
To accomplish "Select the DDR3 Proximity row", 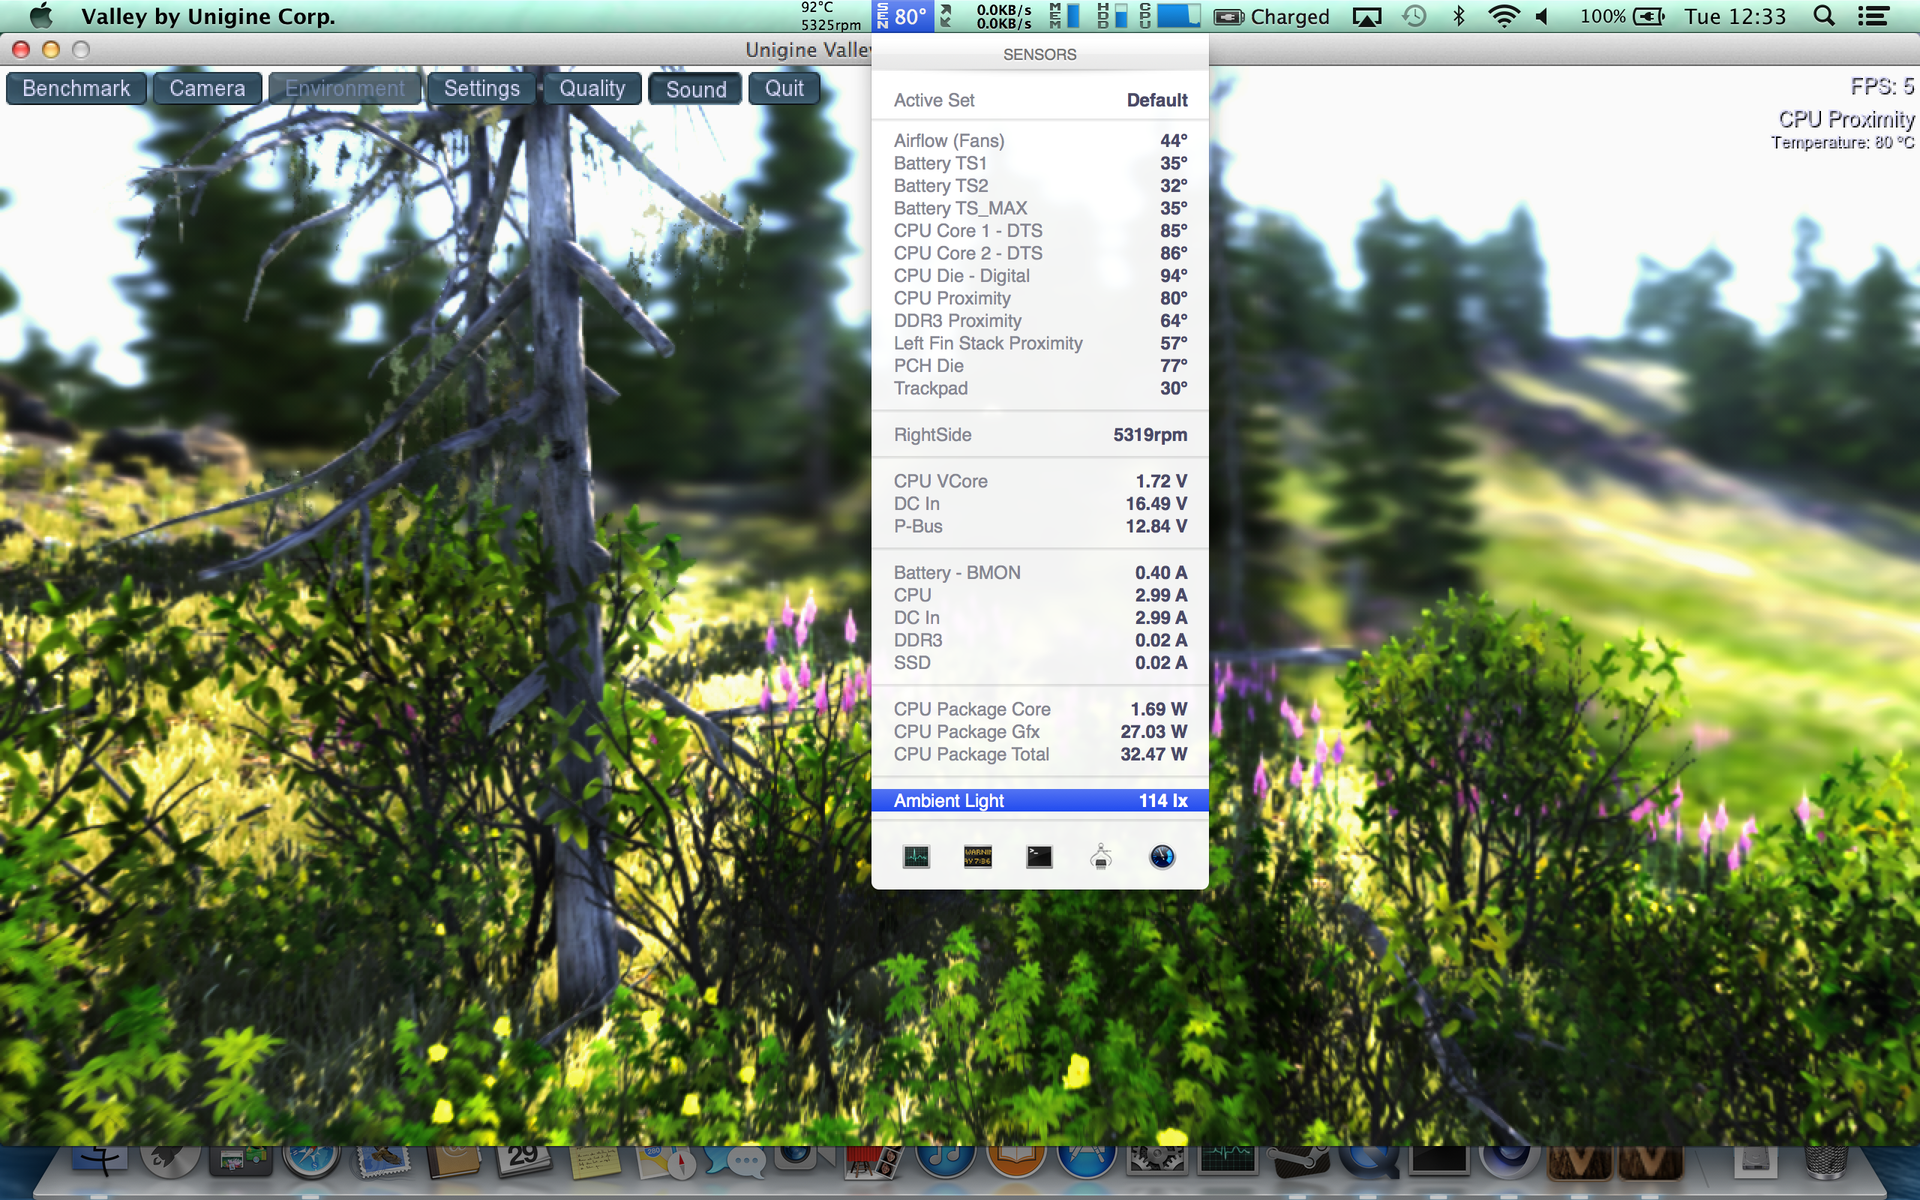I will (1040, 321).
